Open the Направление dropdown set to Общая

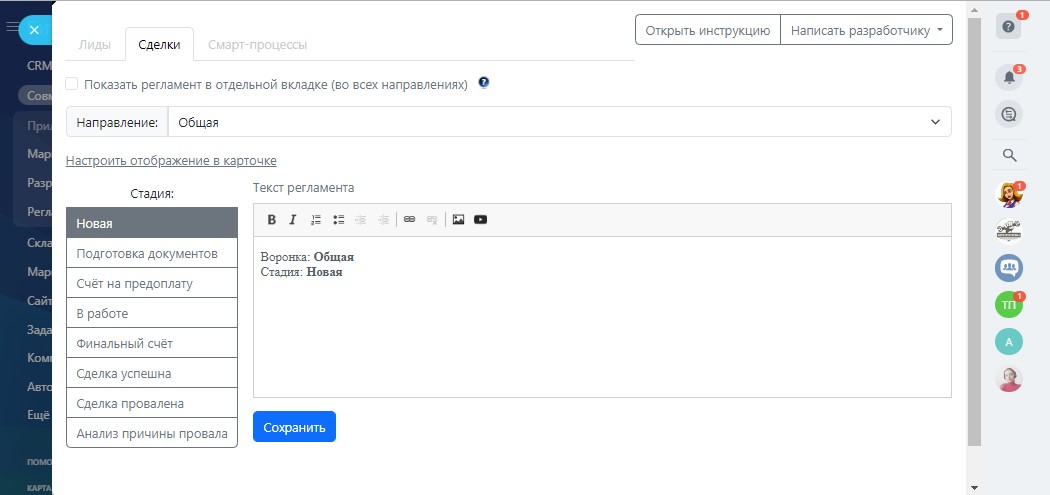[559, 122]
